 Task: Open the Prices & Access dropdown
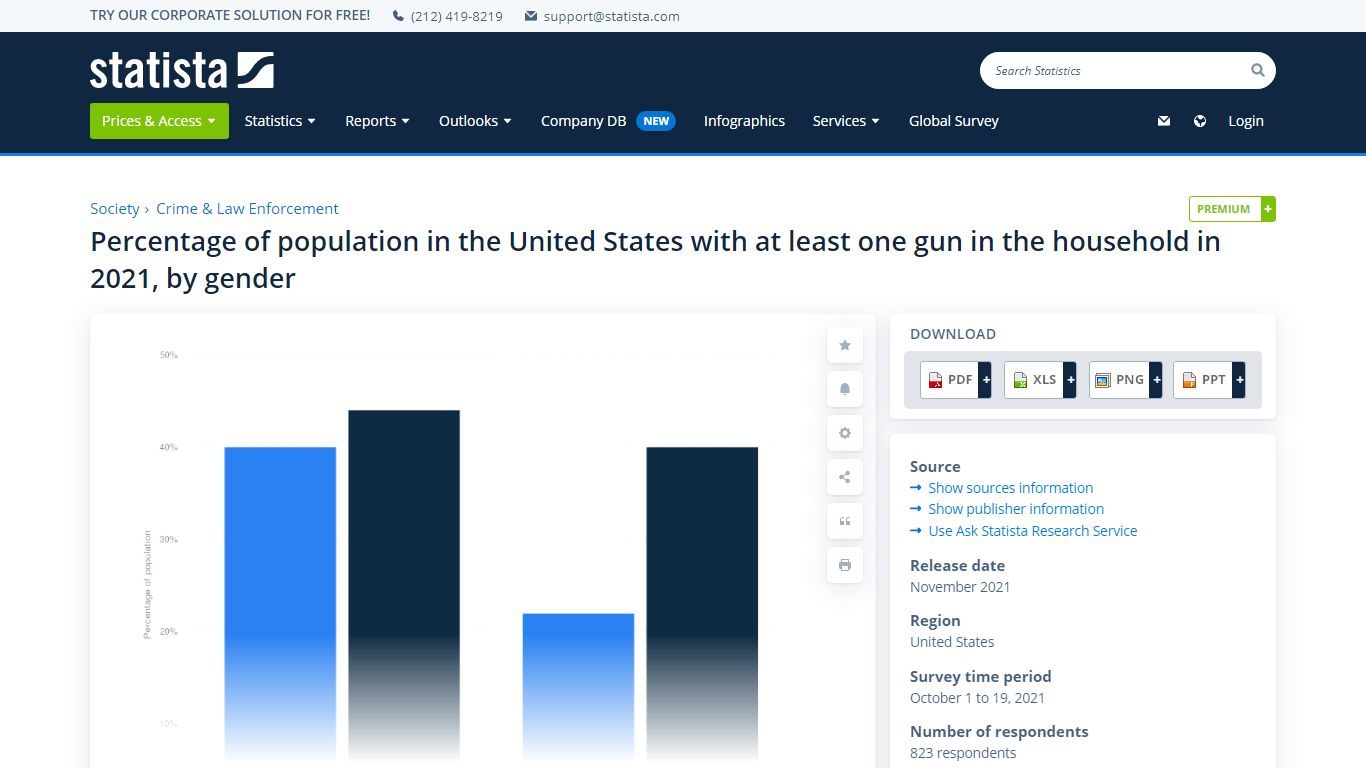point(159,121)
